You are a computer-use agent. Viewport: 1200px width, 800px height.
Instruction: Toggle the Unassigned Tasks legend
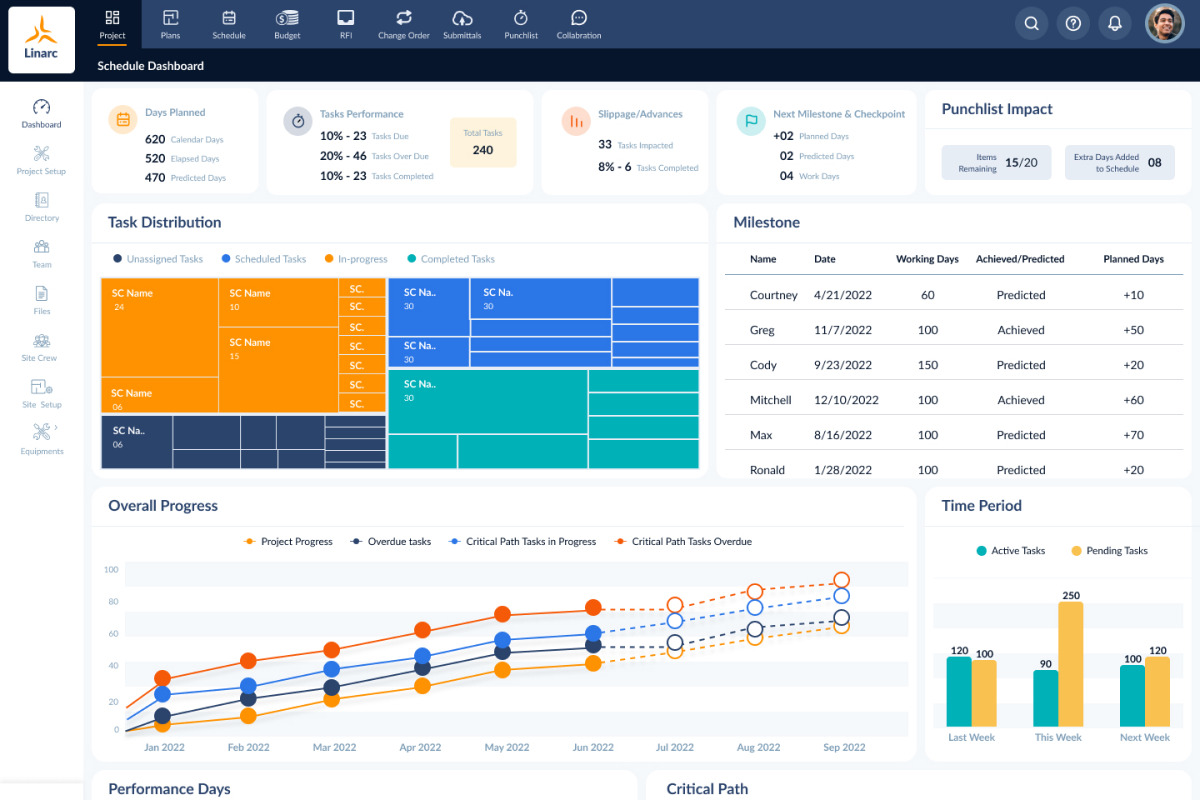click(x=157, y=258)
